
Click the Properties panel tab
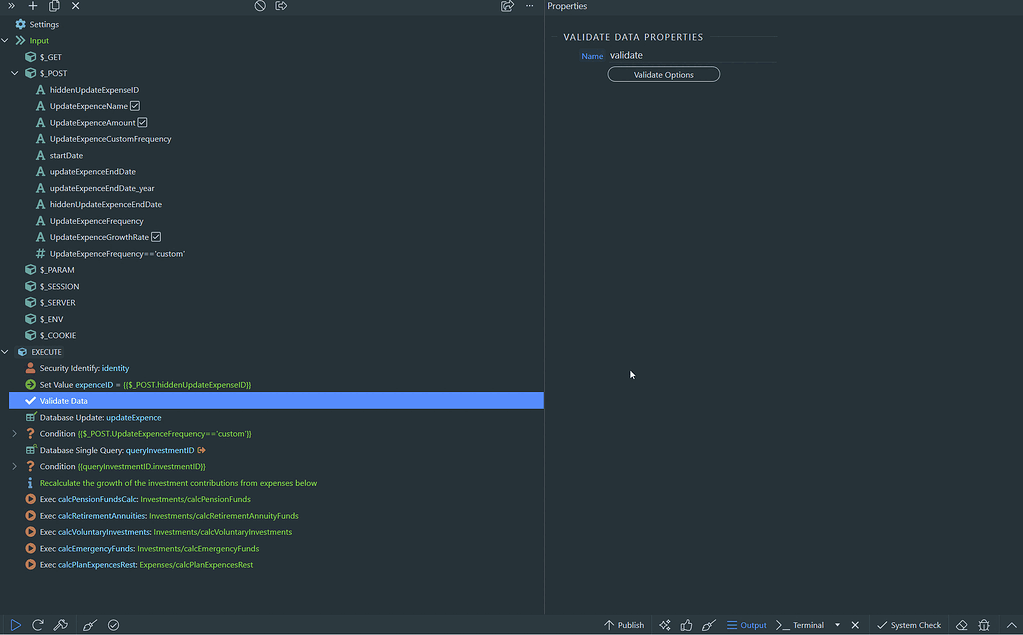pos(567,6)
